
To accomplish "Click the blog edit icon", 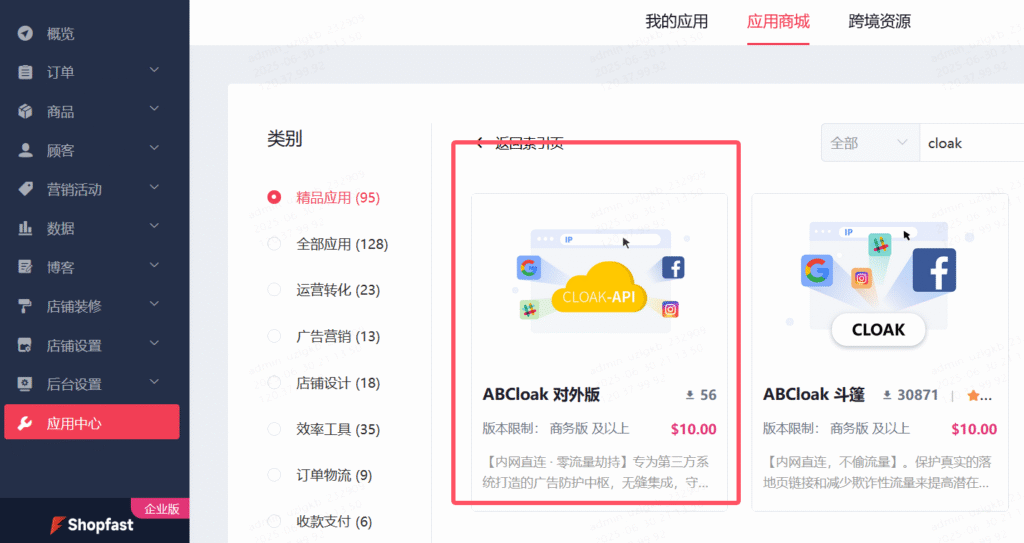I will pyautogui.click(x=25, y=267).
